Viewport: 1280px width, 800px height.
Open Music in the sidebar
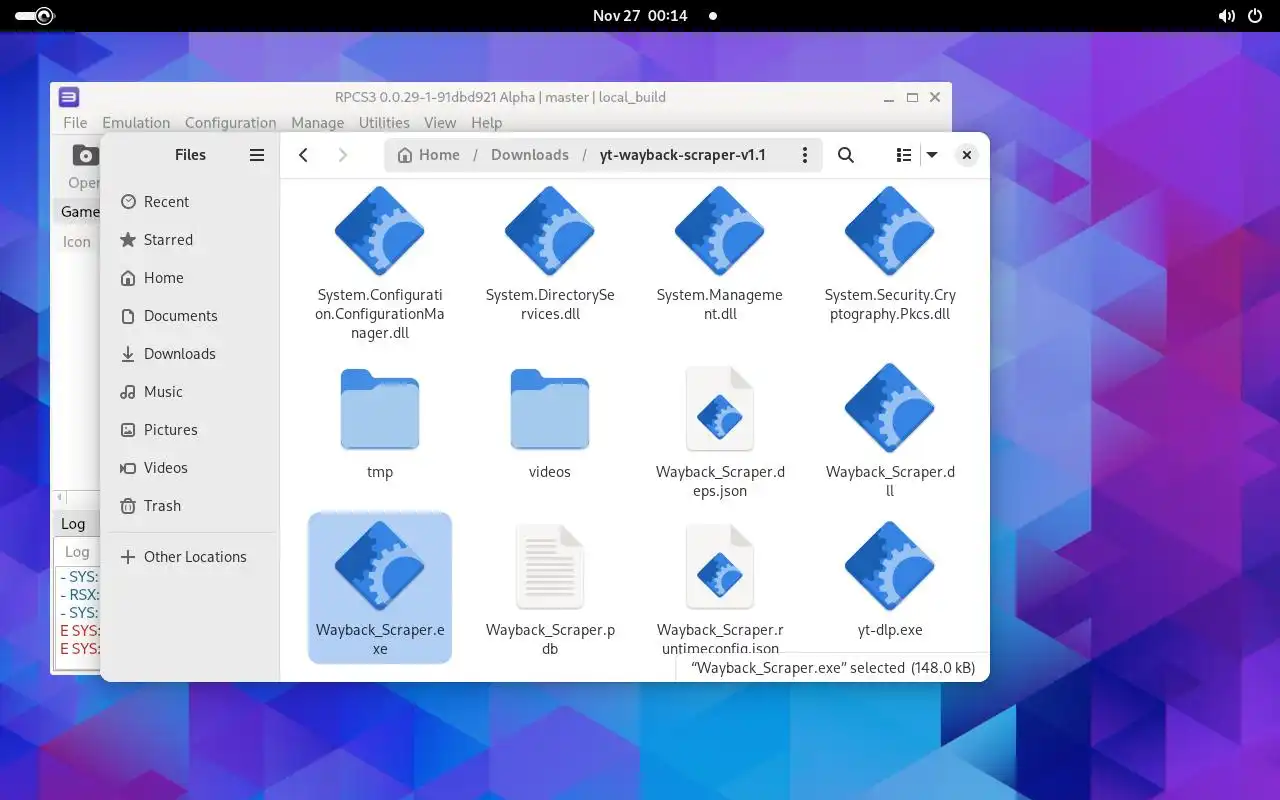(190, 392)
